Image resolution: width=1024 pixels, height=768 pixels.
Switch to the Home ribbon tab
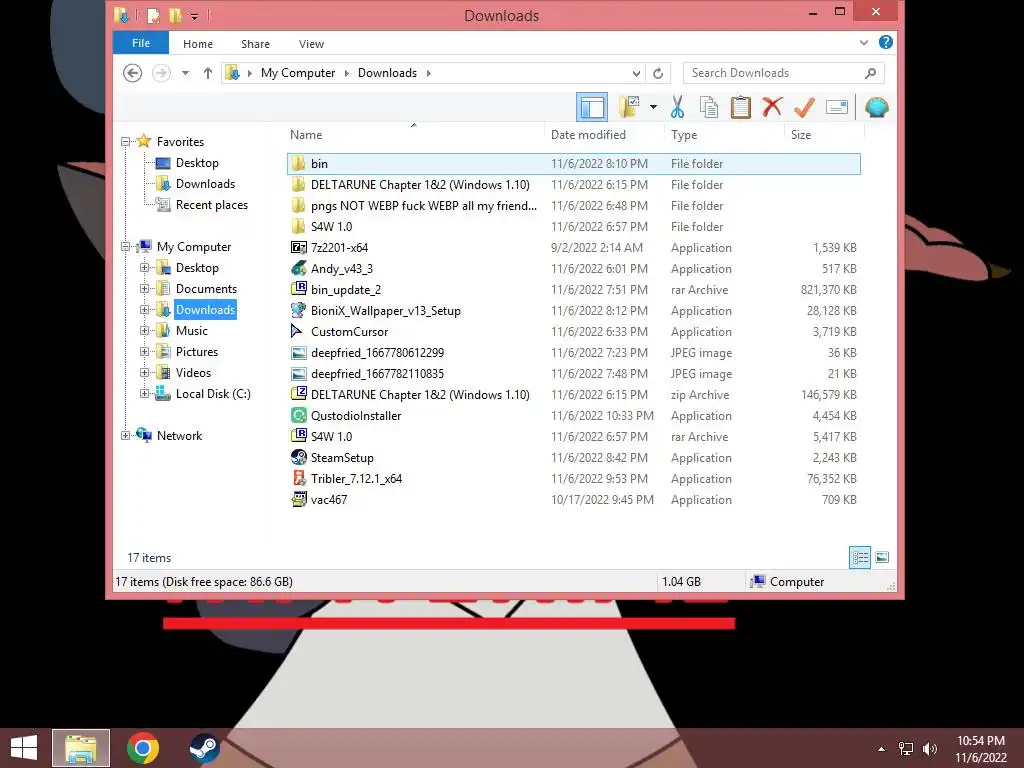198,44
